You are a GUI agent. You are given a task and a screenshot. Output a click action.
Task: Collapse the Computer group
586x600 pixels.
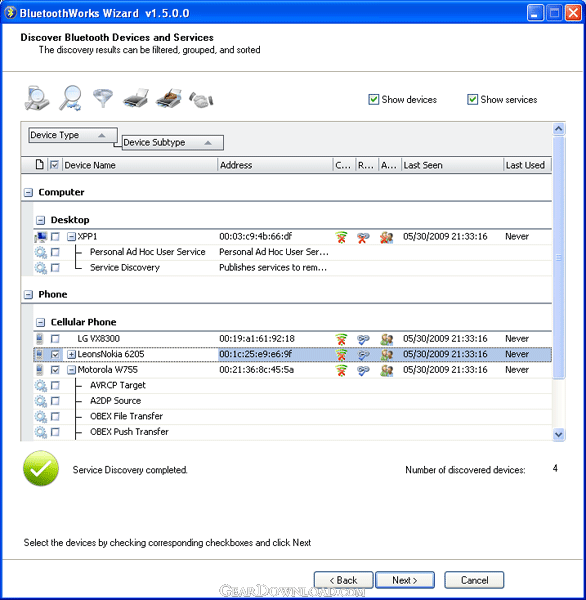(x=28, y=192)
